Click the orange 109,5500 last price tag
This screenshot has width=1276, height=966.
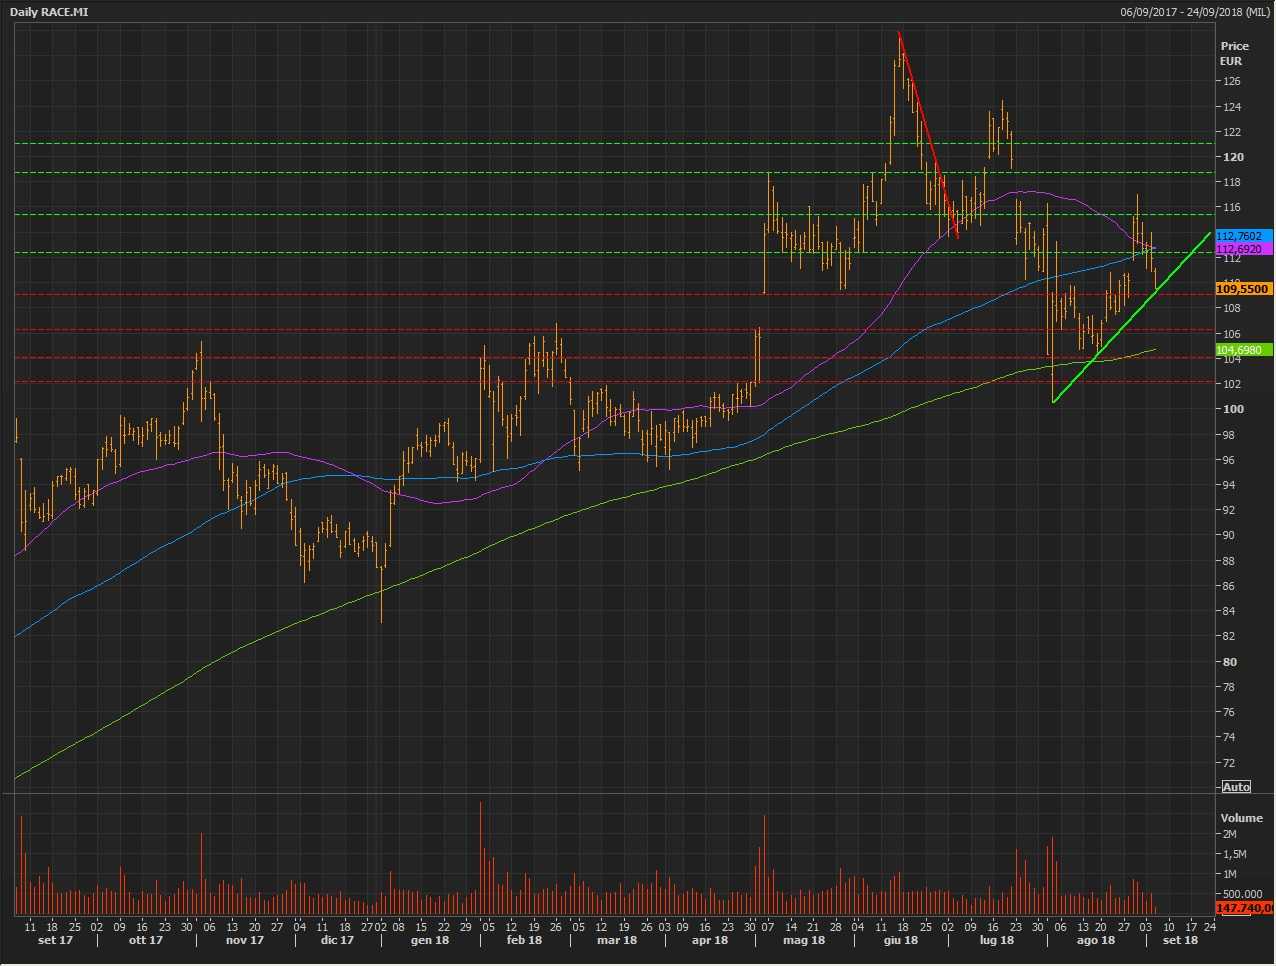(x=1243, y=289)
